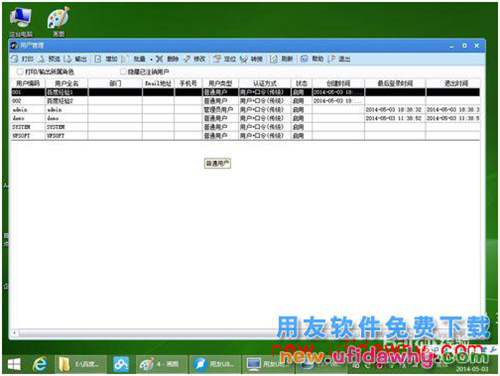Click the 部门 column header
Viewport: 500px width, 376px height.
(x=115, y=83)
